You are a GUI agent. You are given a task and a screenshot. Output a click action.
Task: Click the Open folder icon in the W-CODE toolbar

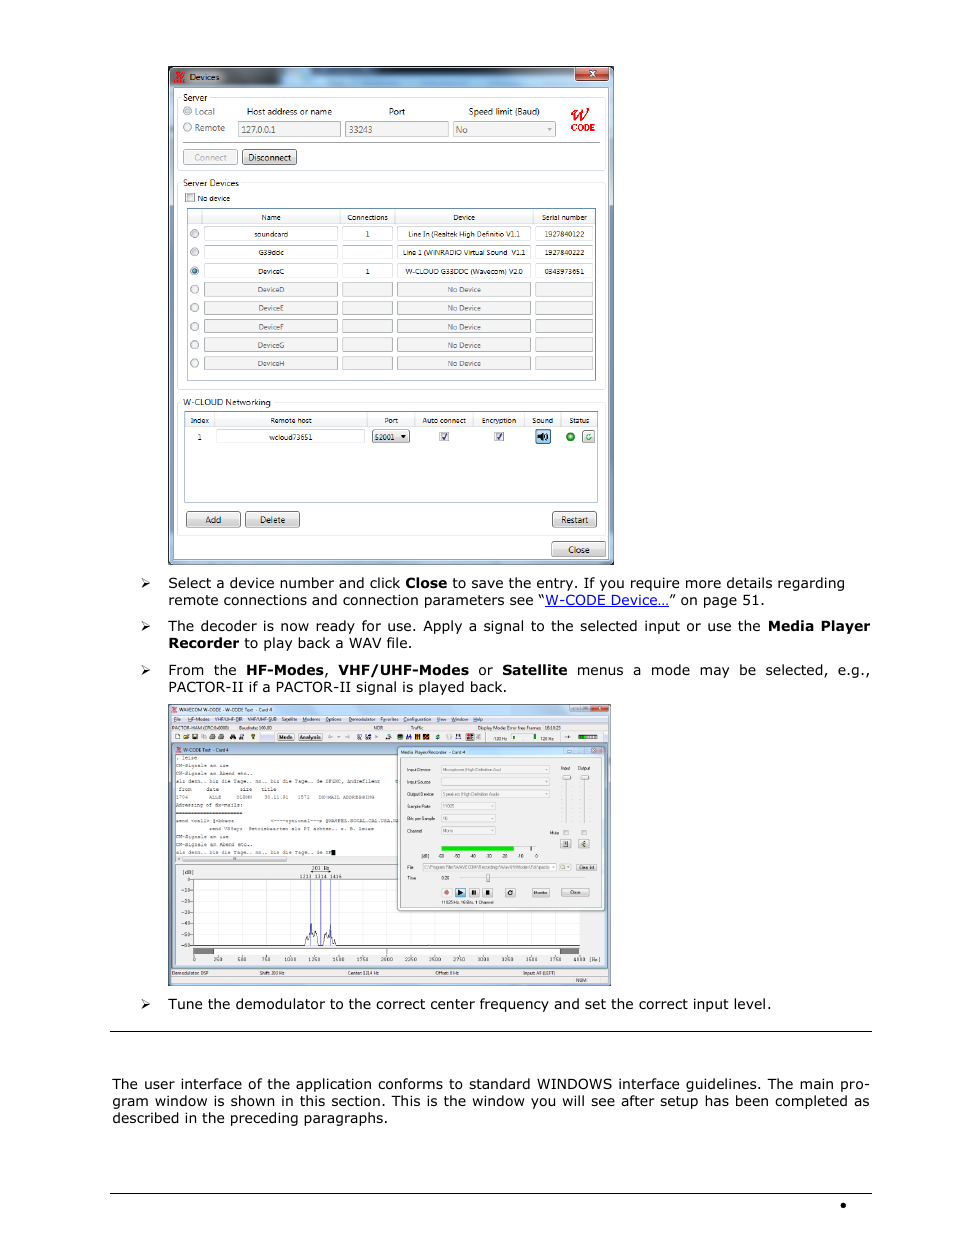[186, 737]
